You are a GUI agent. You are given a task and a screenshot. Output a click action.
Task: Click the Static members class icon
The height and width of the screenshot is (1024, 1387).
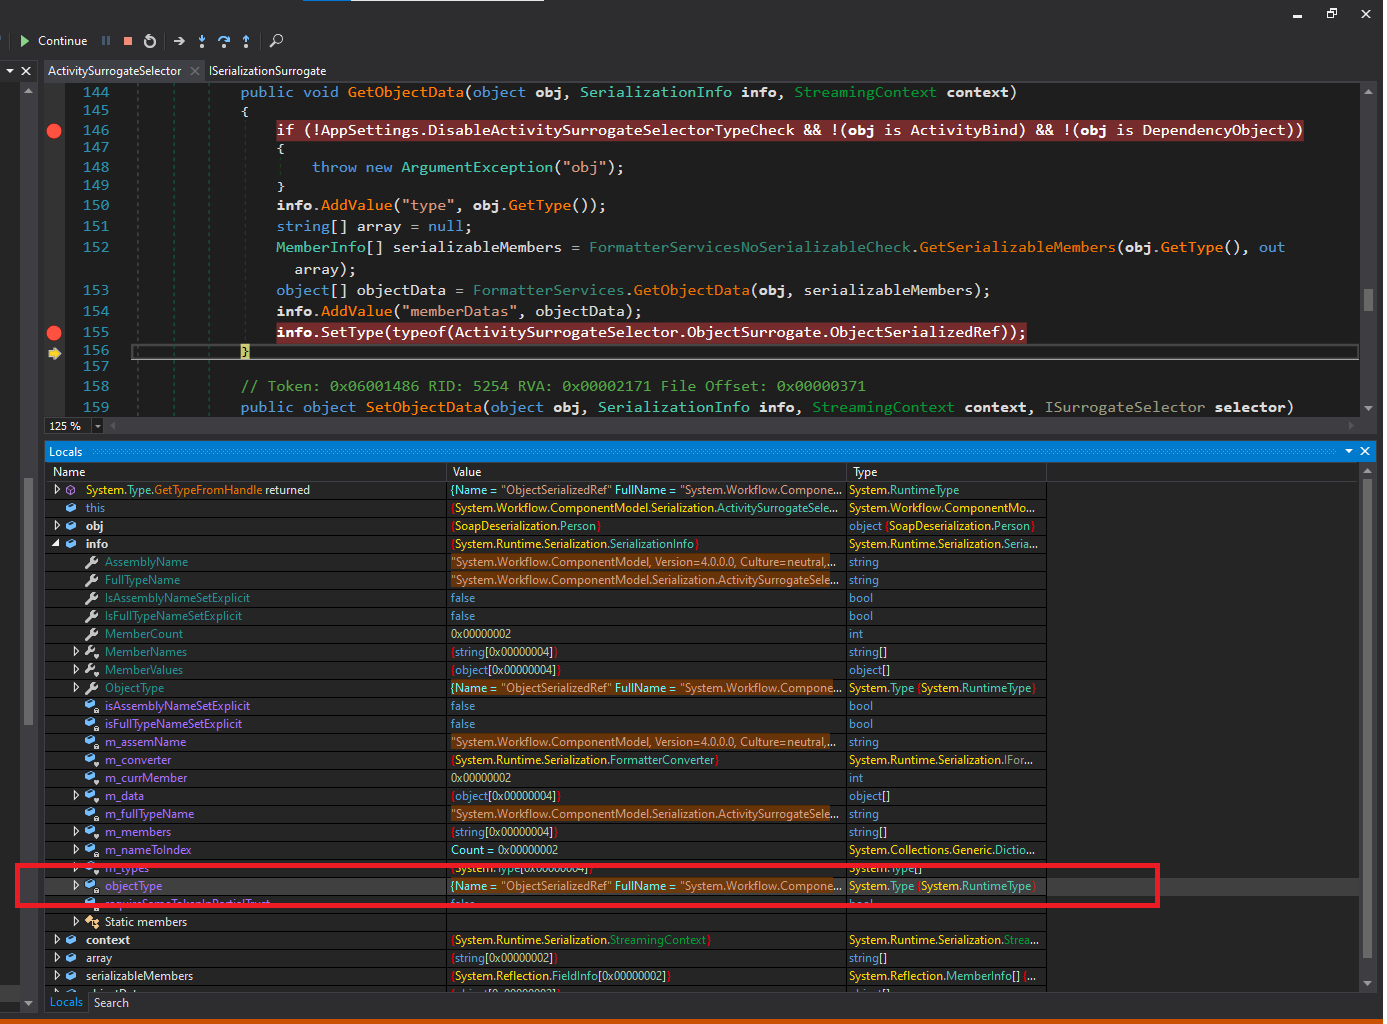(92, 922)
